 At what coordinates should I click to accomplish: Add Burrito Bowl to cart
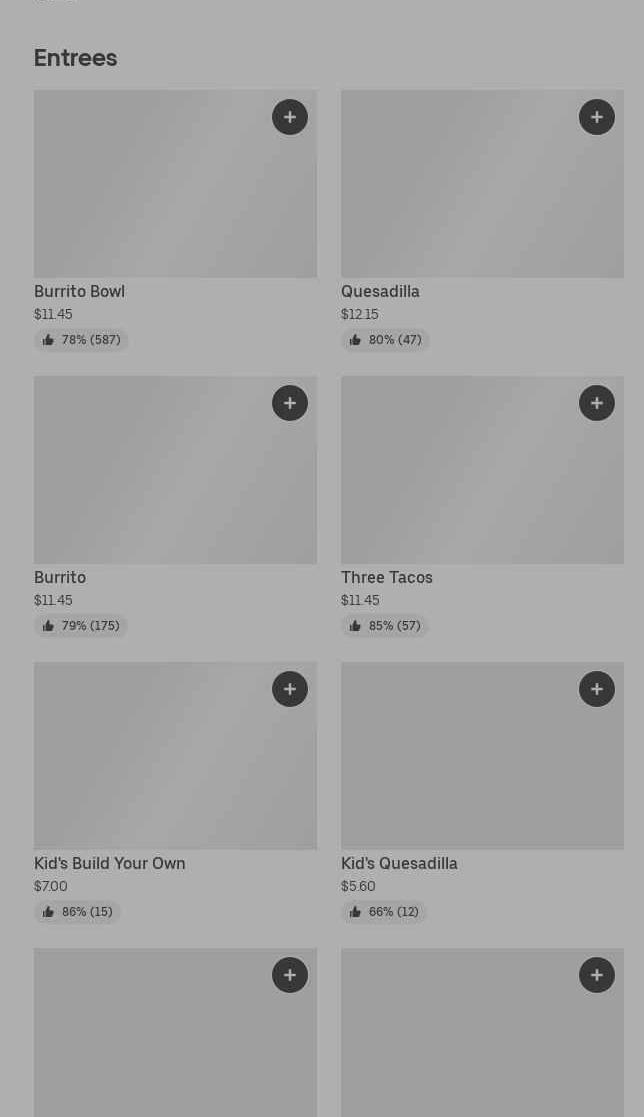290,117
